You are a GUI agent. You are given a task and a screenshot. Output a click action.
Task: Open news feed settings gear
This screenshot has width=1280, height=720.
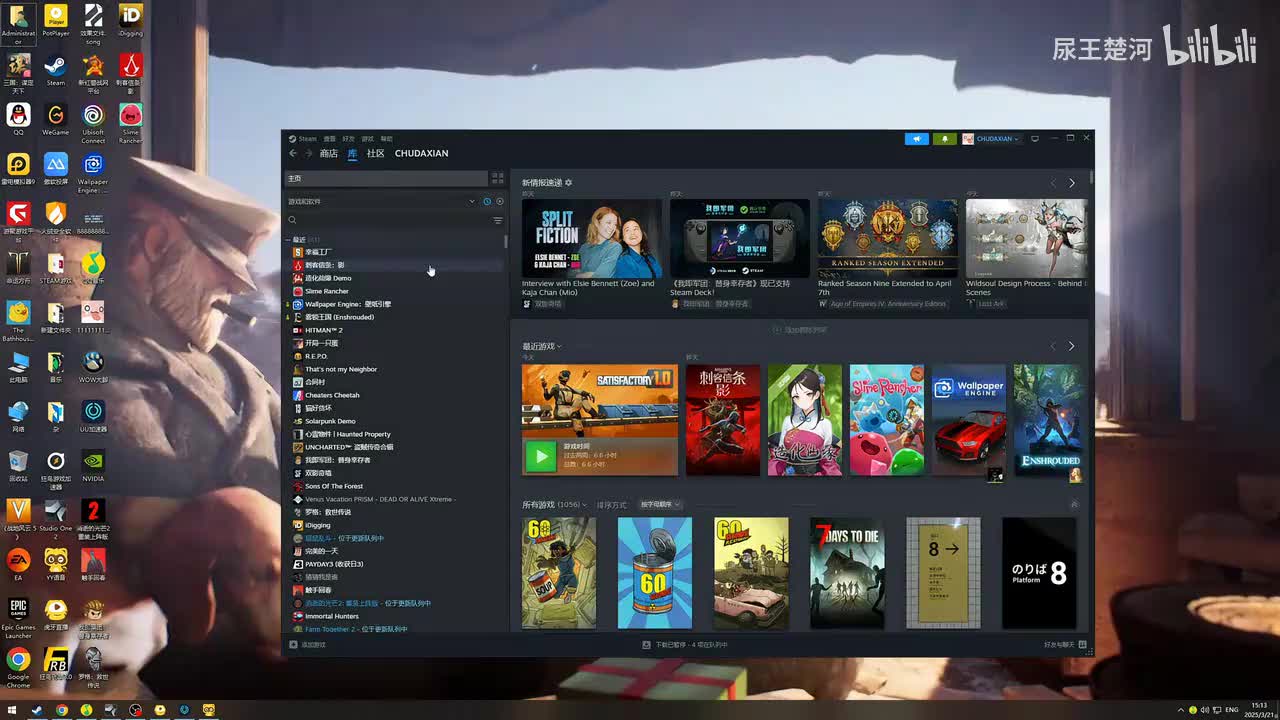pyautogui.click(x=568, y=183)
